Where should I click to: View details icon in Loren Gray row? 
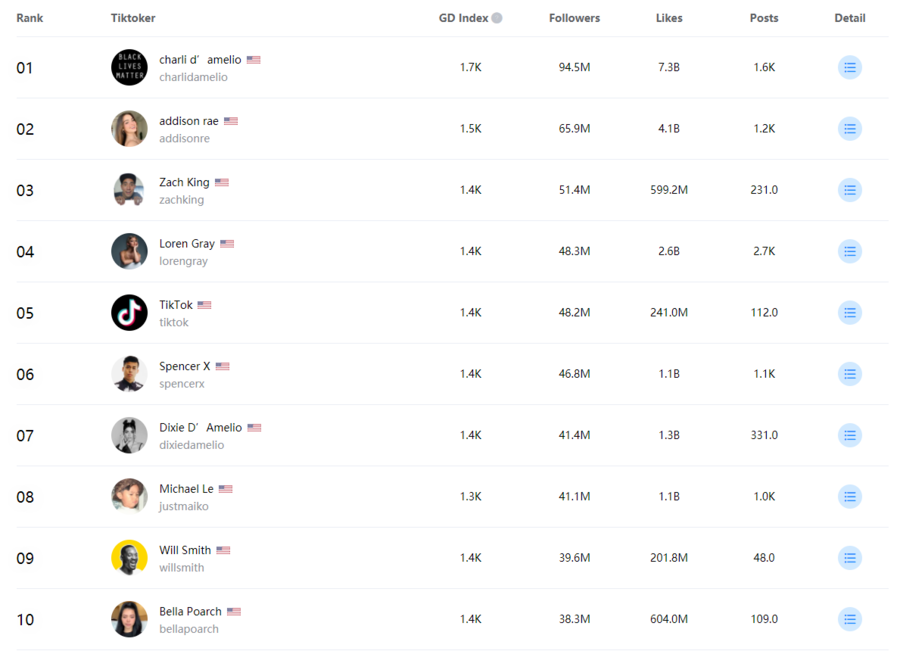click(x=849, y=251)
